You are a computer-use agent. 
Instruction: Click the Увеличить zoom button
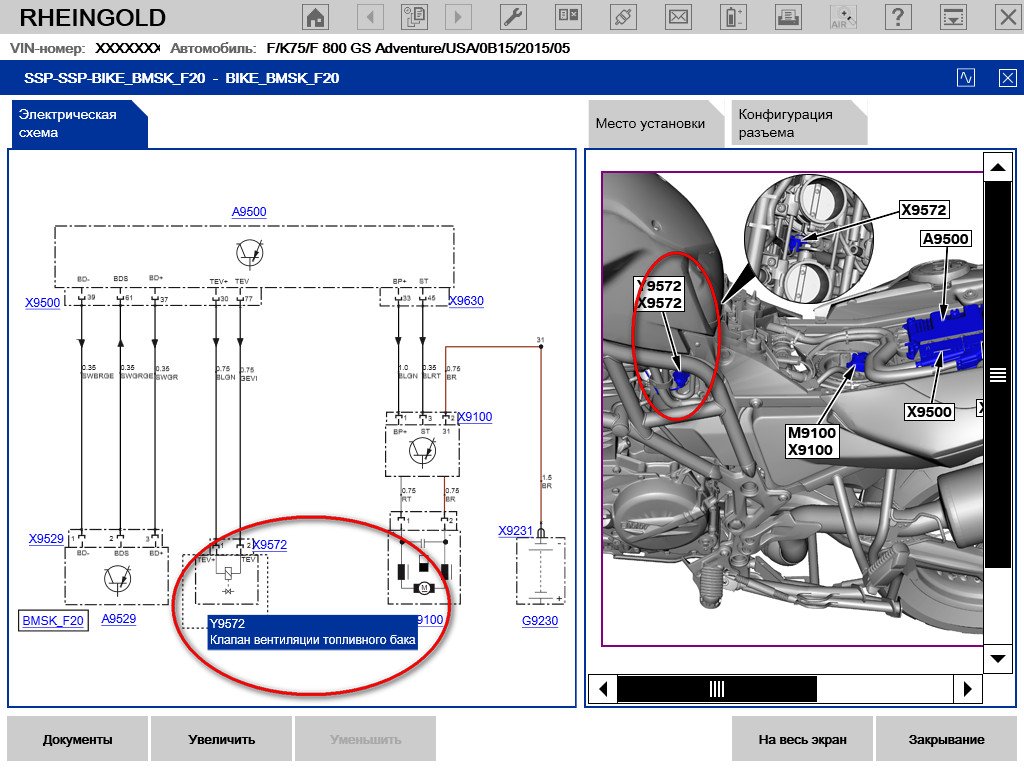pyautogui.click(x=221, y=740)
